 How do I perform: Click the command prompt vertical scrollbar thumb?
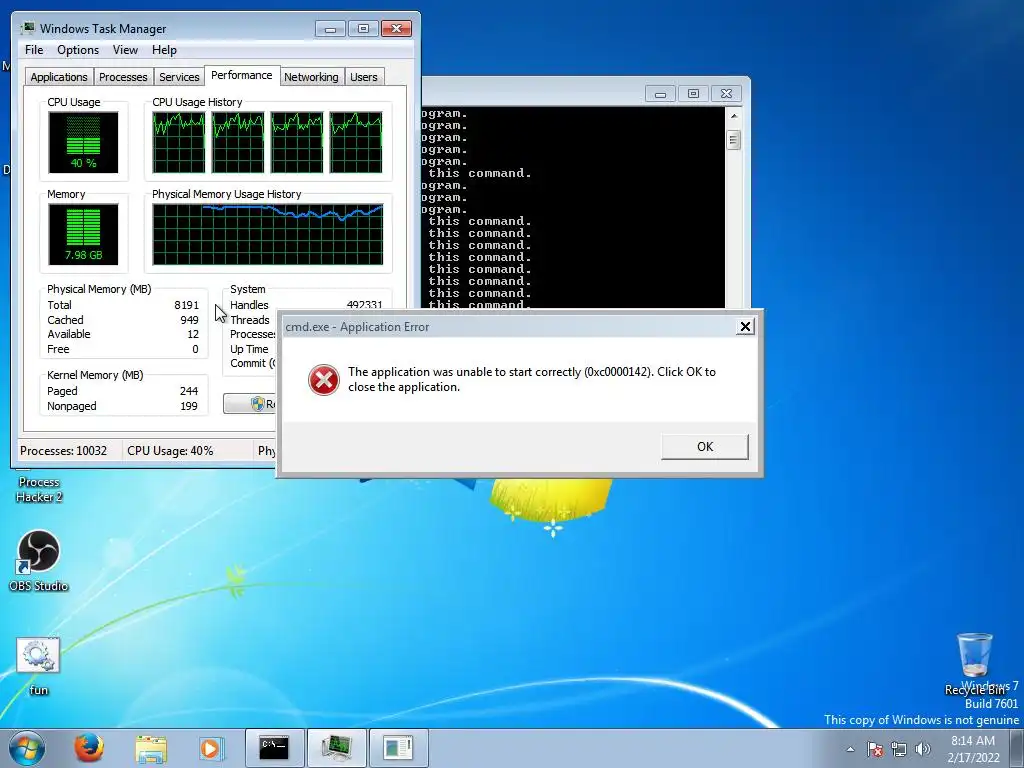(733, 139)
